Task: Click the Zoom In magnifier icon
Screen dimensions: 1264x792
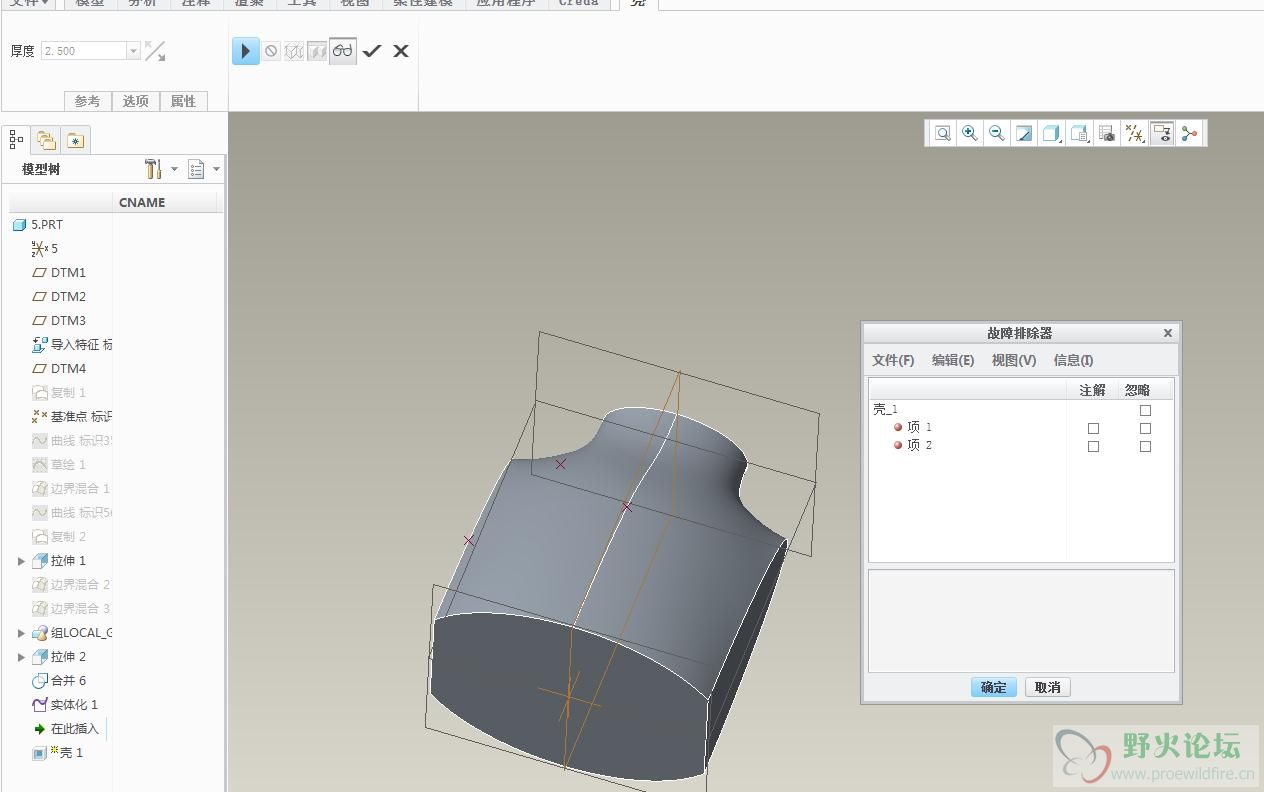Action: pos(969,133)
